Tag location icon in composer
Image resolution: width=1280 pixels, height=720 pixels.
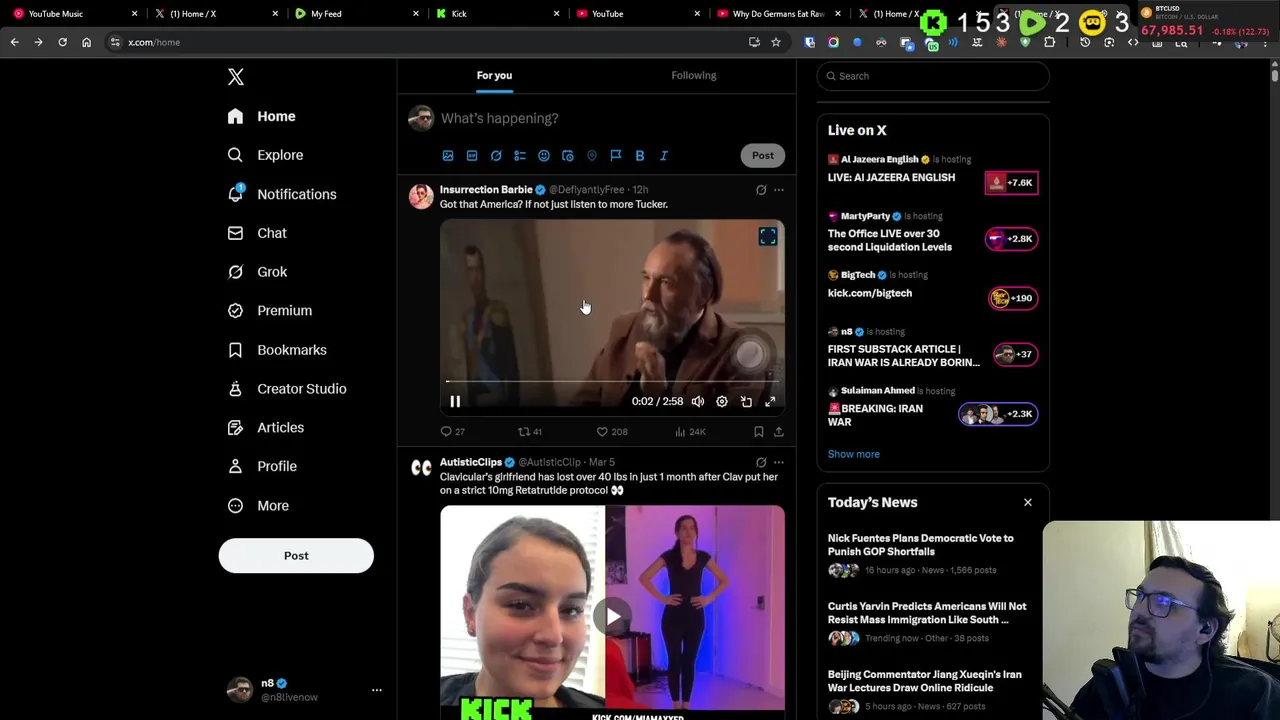click(592, 156)
